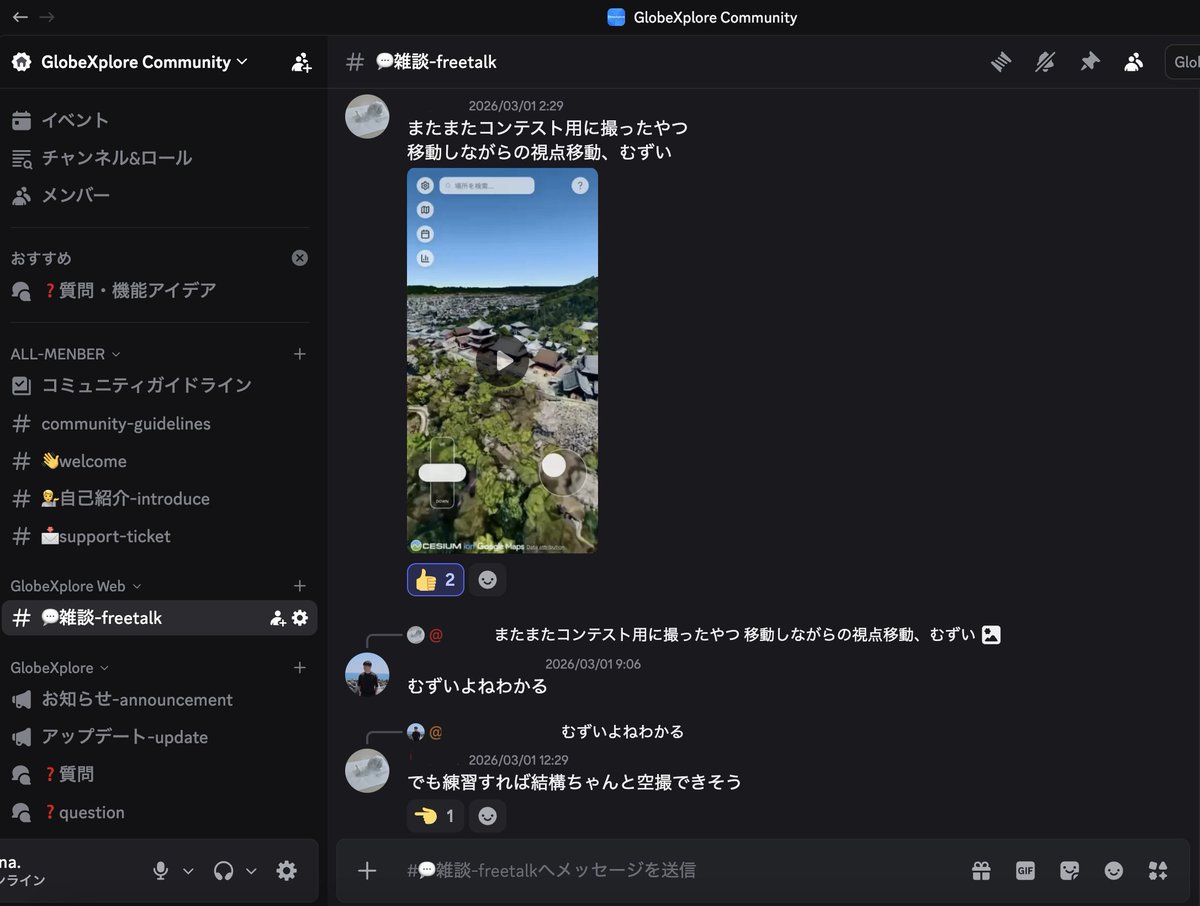Dismiss the おすすめ section

pos(299,258)
